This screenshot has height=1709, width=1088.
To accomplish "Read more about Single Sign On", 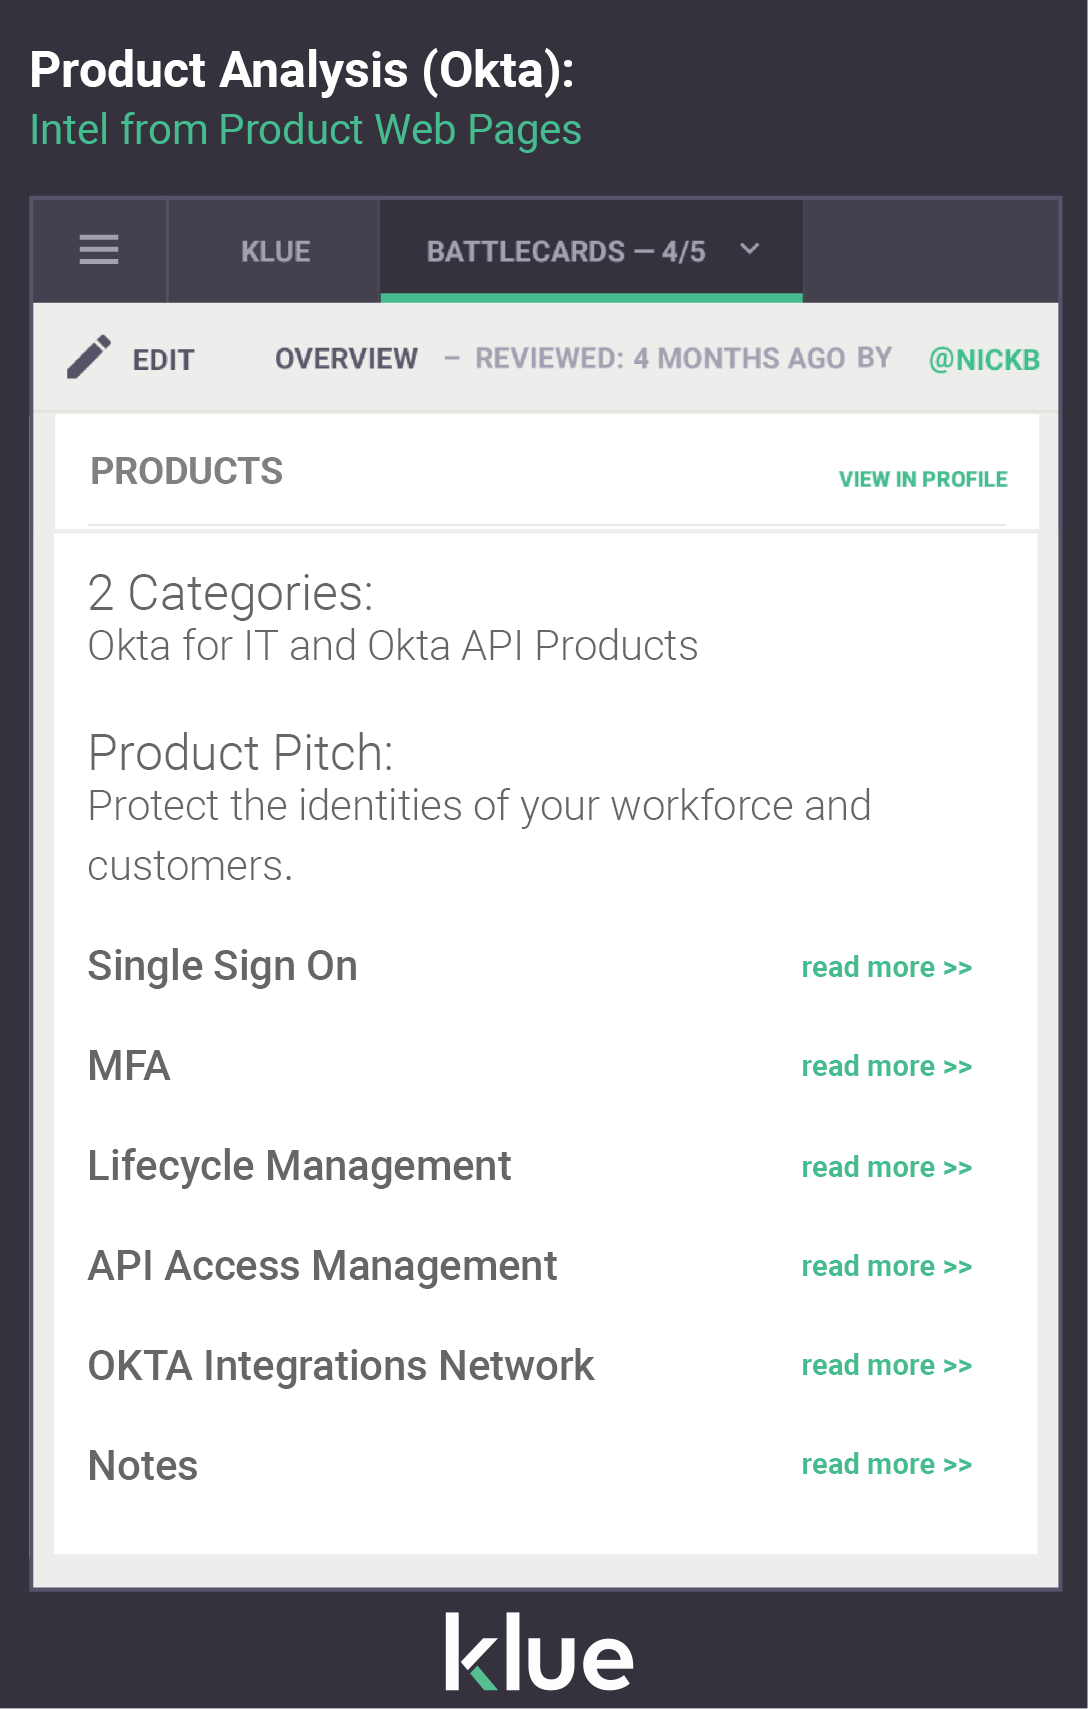I will pos(885,967).
